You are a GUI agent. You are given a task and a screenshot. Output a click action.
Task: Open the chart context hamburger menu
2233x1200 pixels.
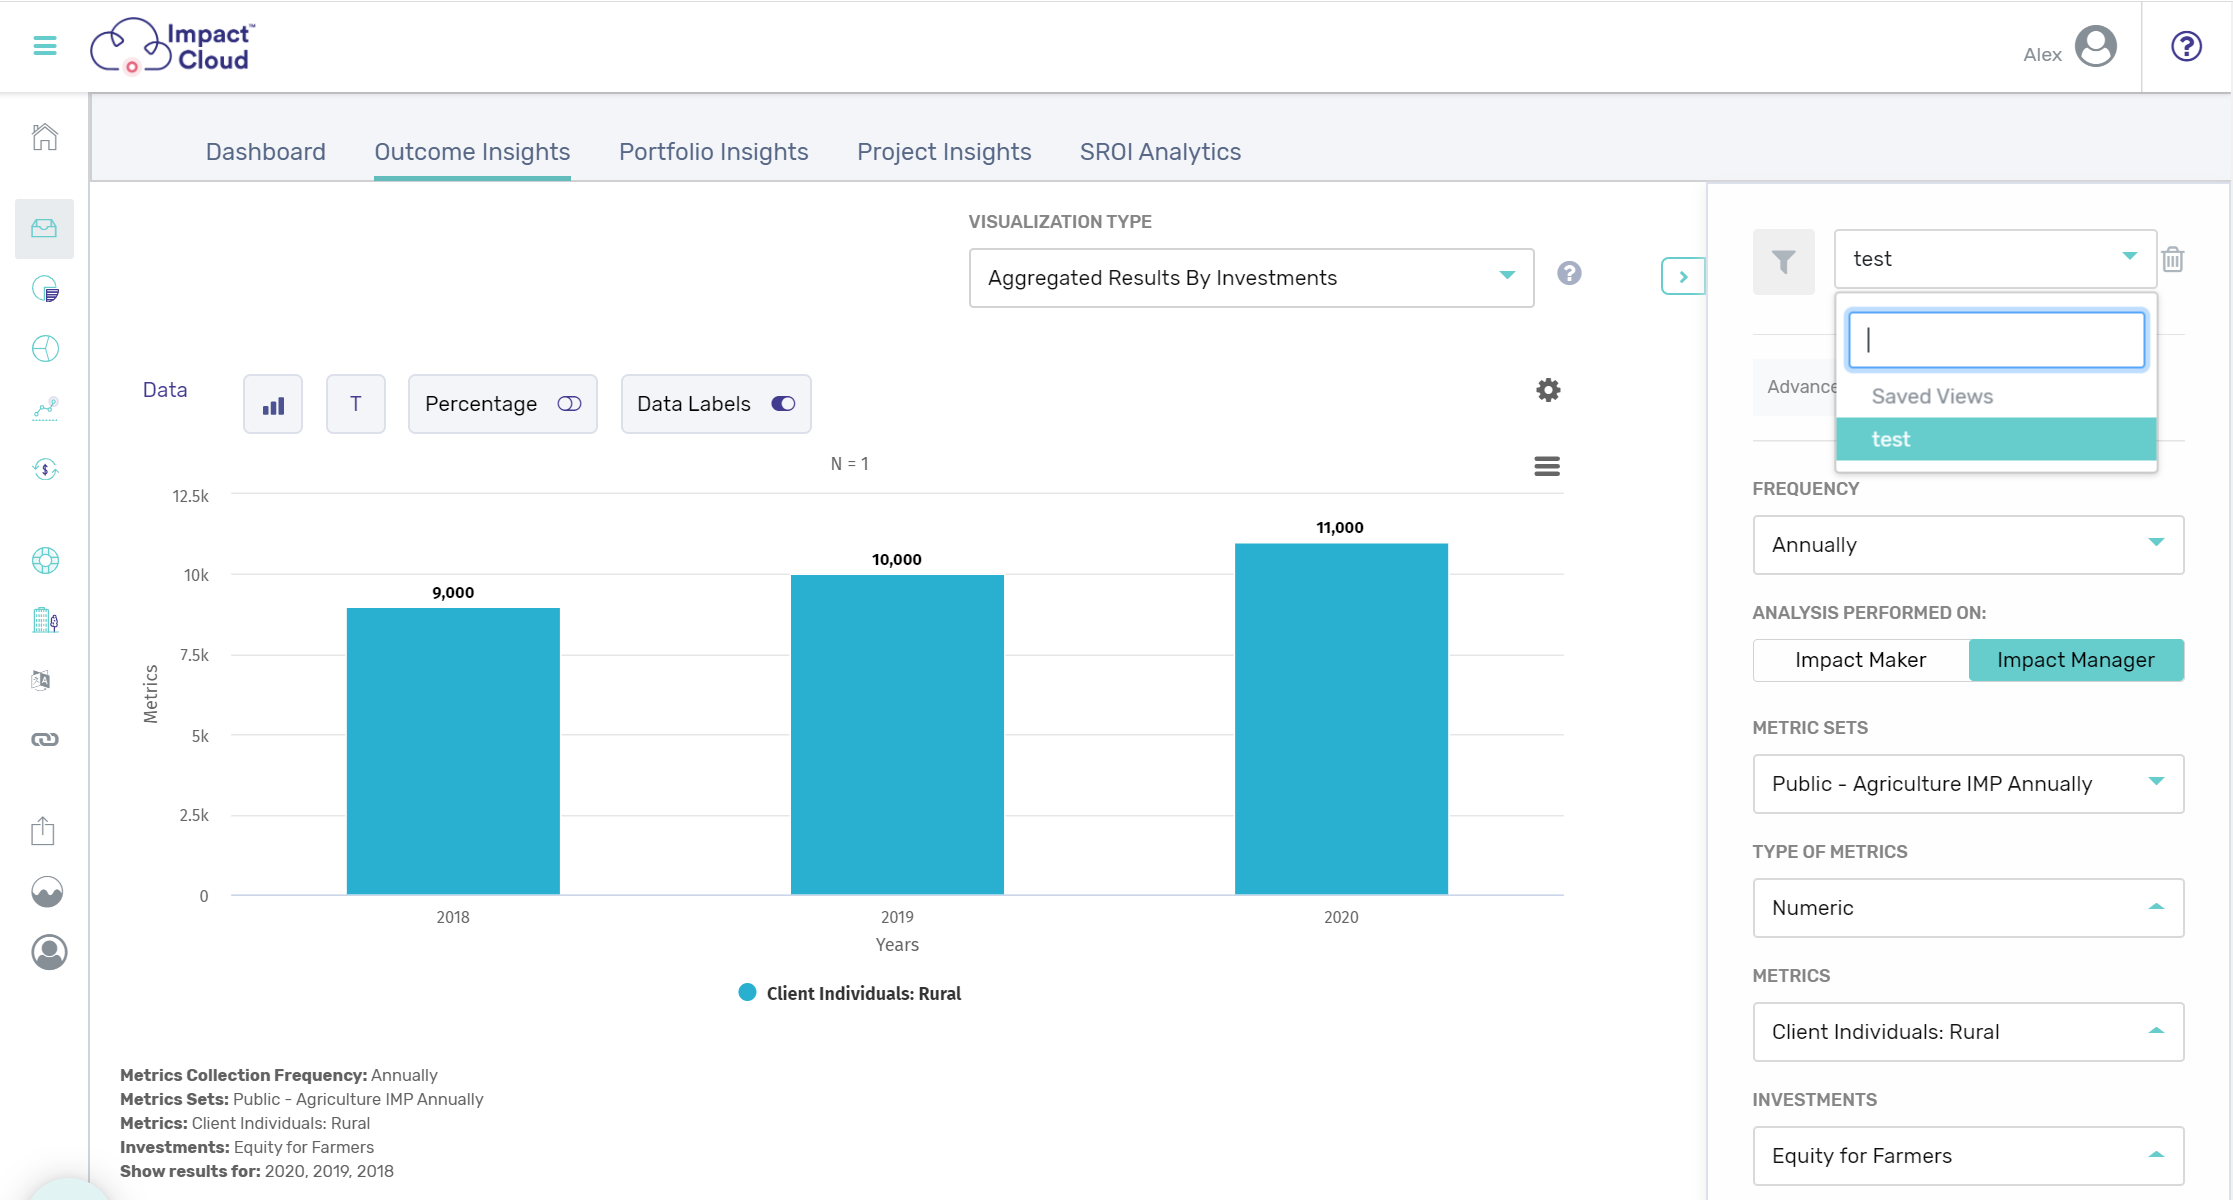(x=1547, y=466)
